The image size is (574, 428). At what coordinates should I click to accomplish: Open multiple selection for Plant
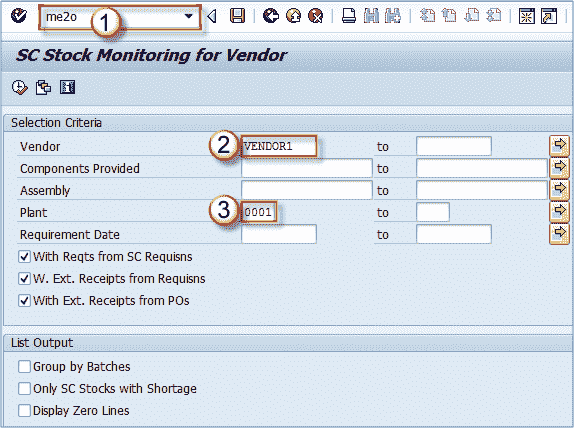pos(559,212)
